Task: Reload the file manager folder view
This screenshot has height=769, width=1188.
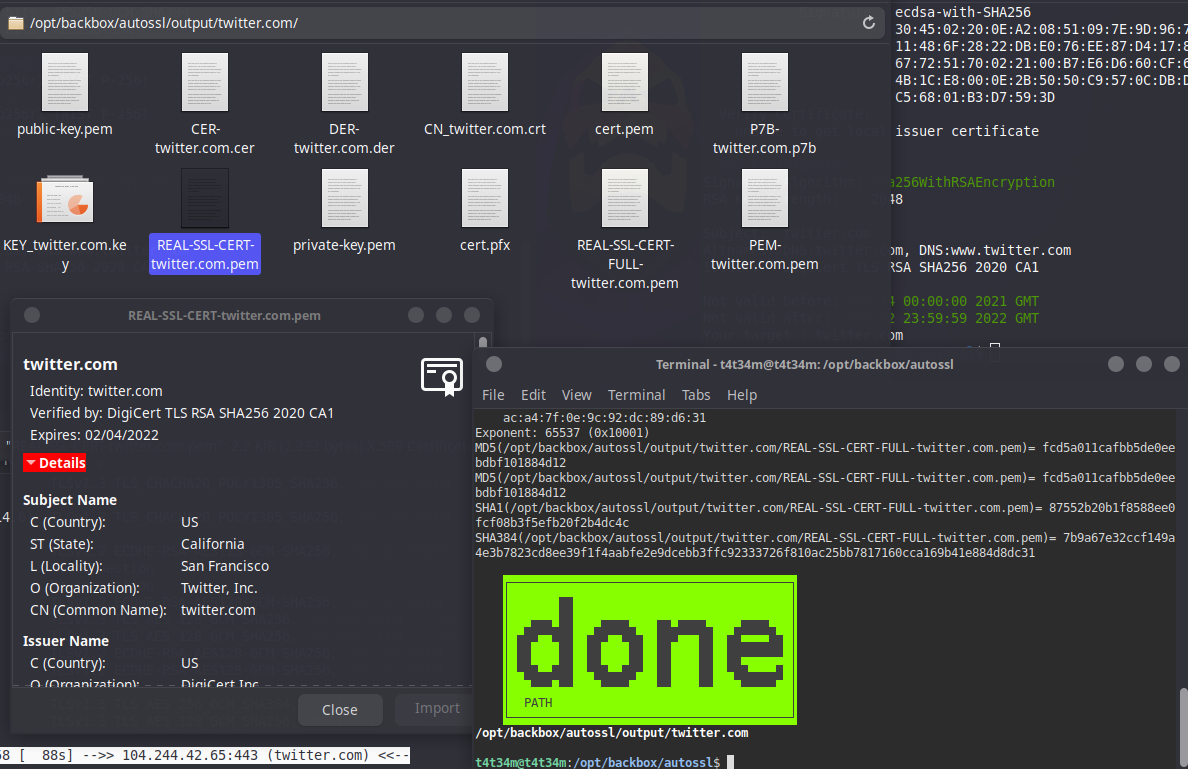Action: pyautogui.click(x=869, y=23)
